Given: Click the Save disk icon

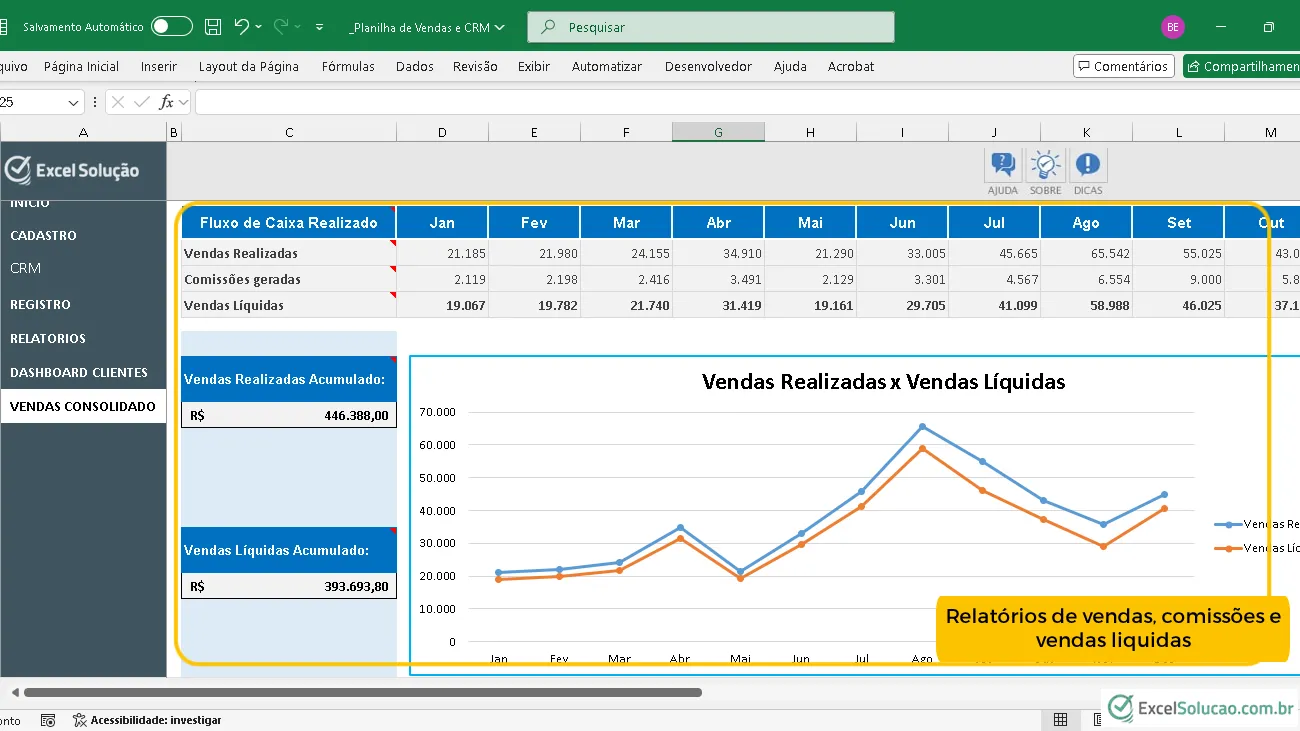Looking at the screenshot, I should (x=213, y=27).
